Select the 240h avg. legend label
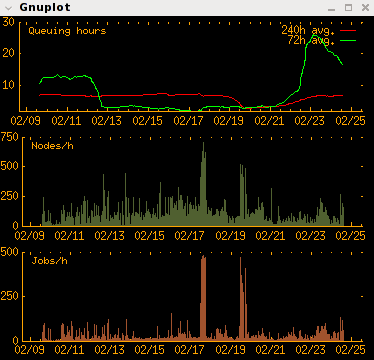 pos(307,30)
